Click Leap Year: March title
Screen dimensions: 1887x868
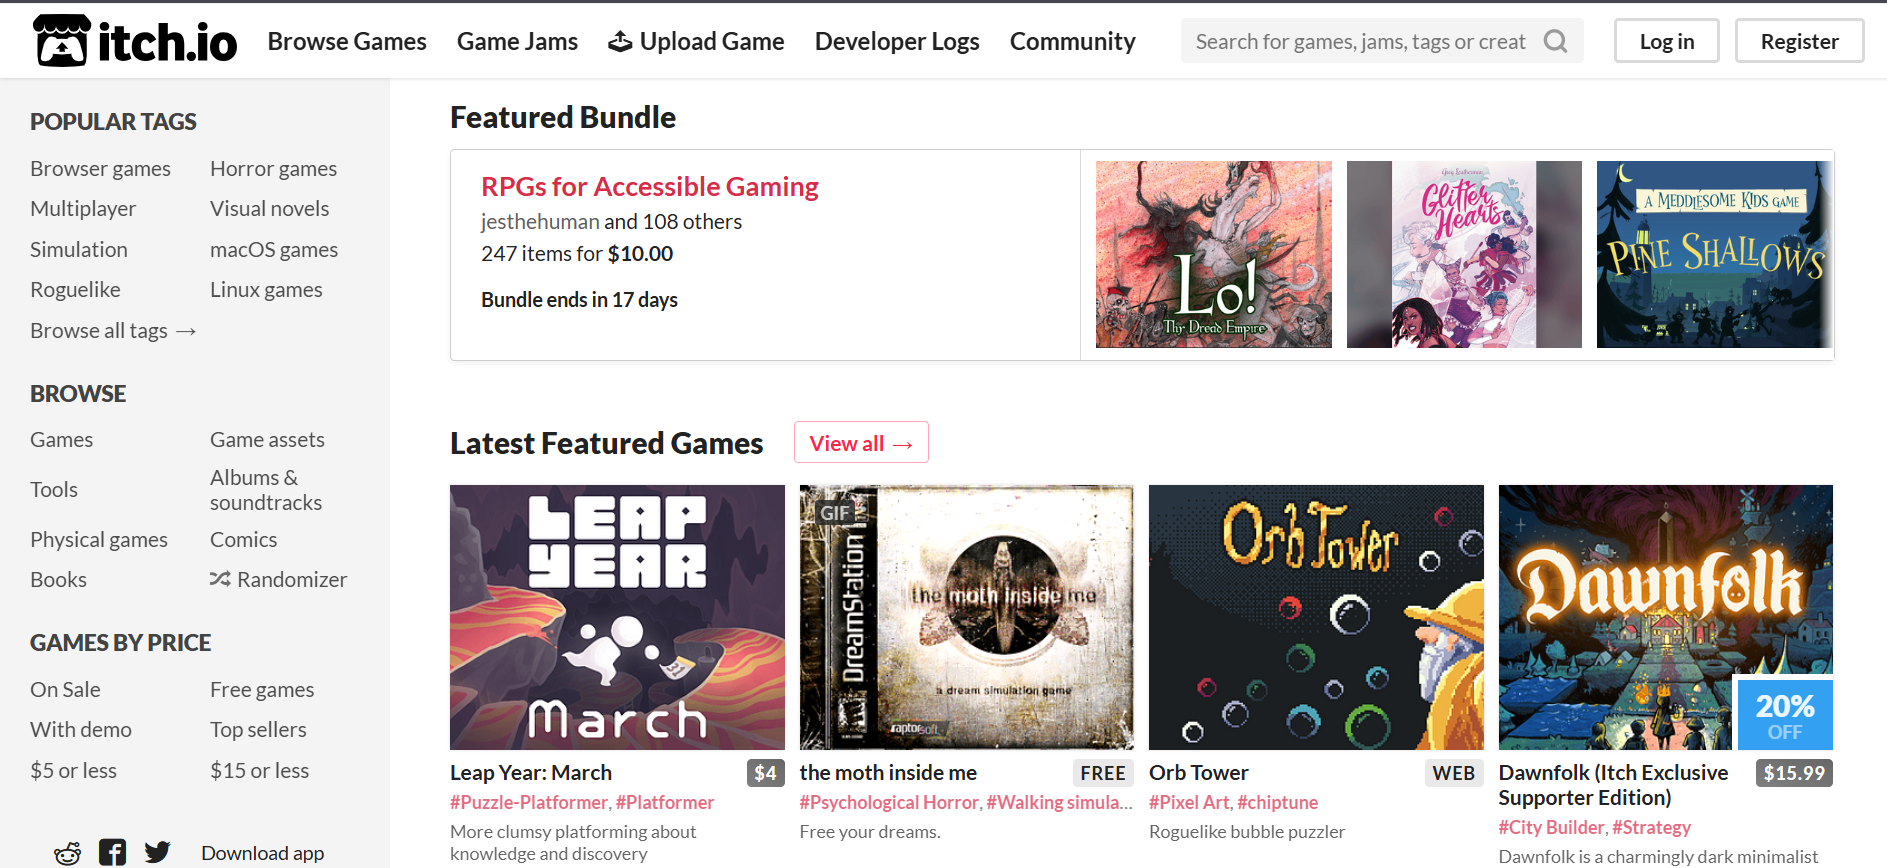(531, 773)
